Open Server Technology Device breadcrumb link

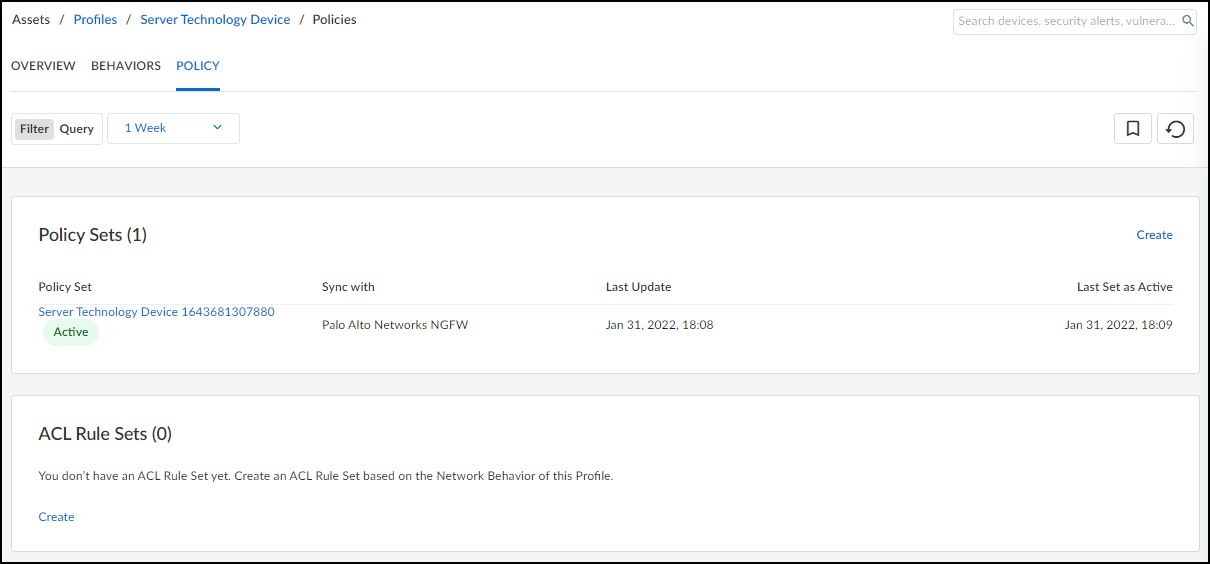click(x=215, y=20)
